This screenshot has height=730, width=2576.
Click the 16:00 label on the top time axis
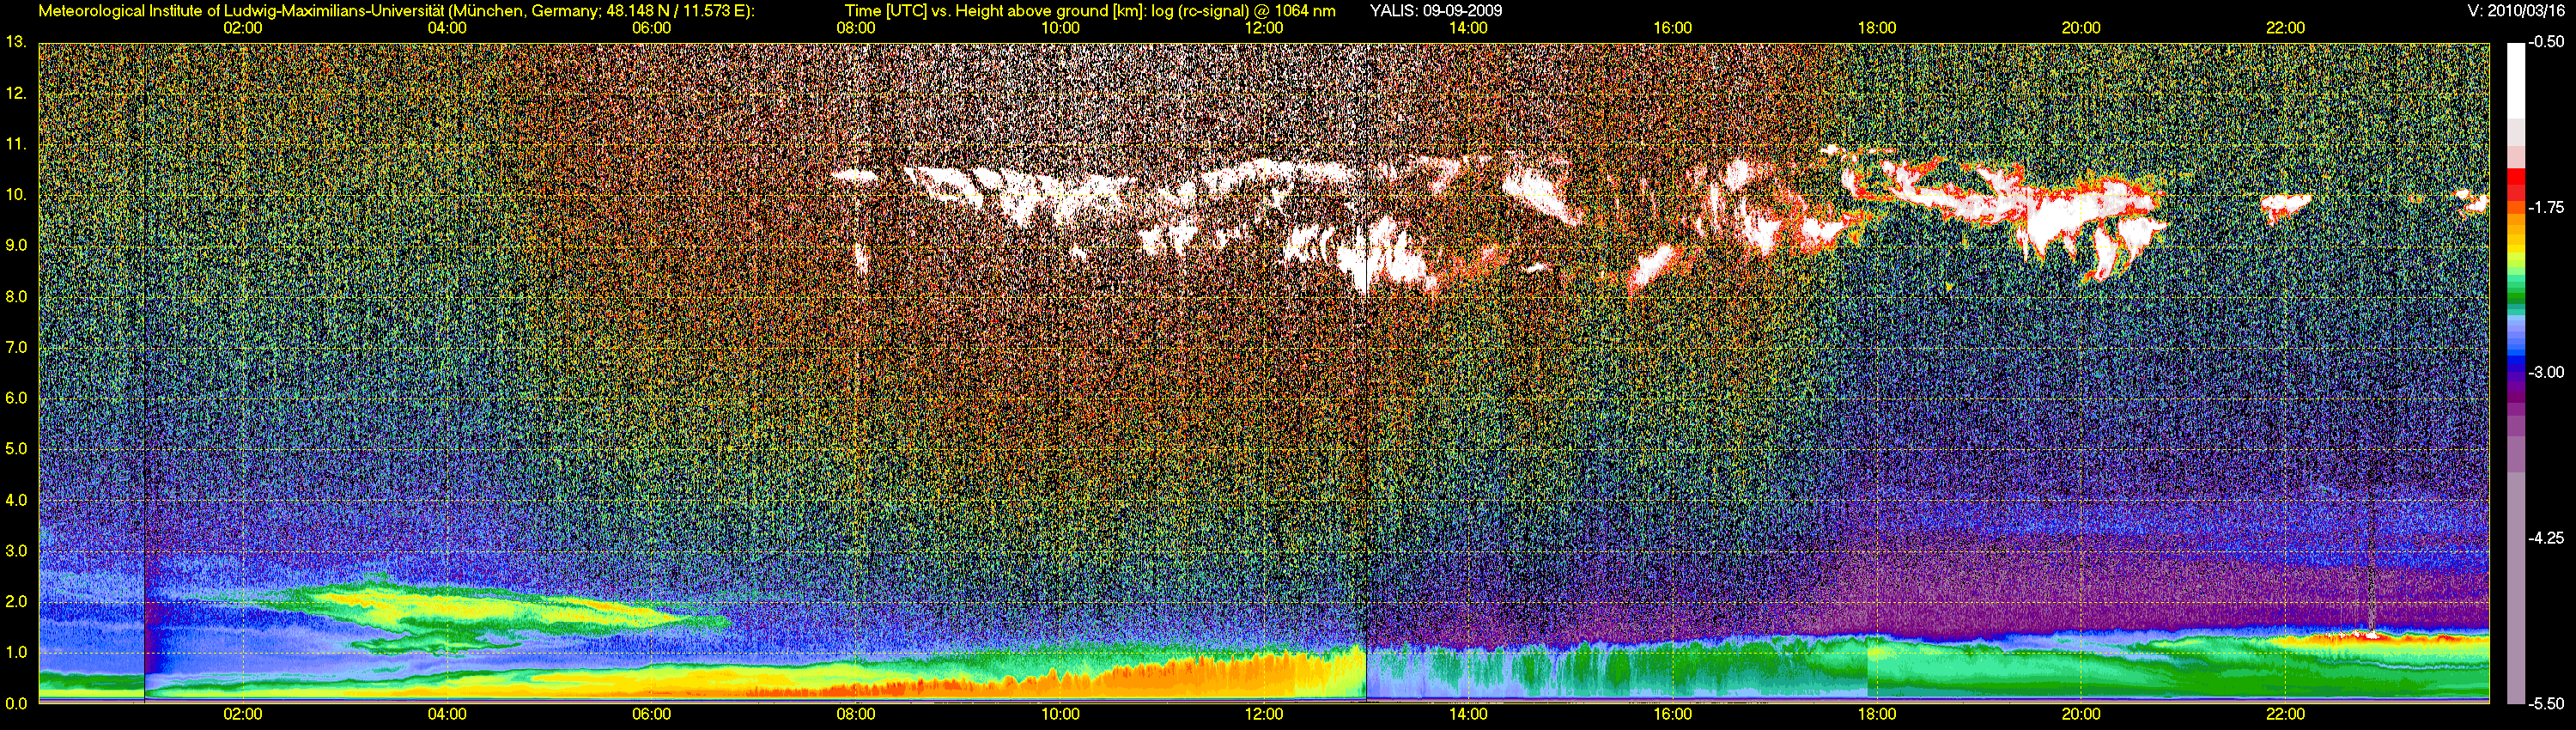coord(1673,28)
